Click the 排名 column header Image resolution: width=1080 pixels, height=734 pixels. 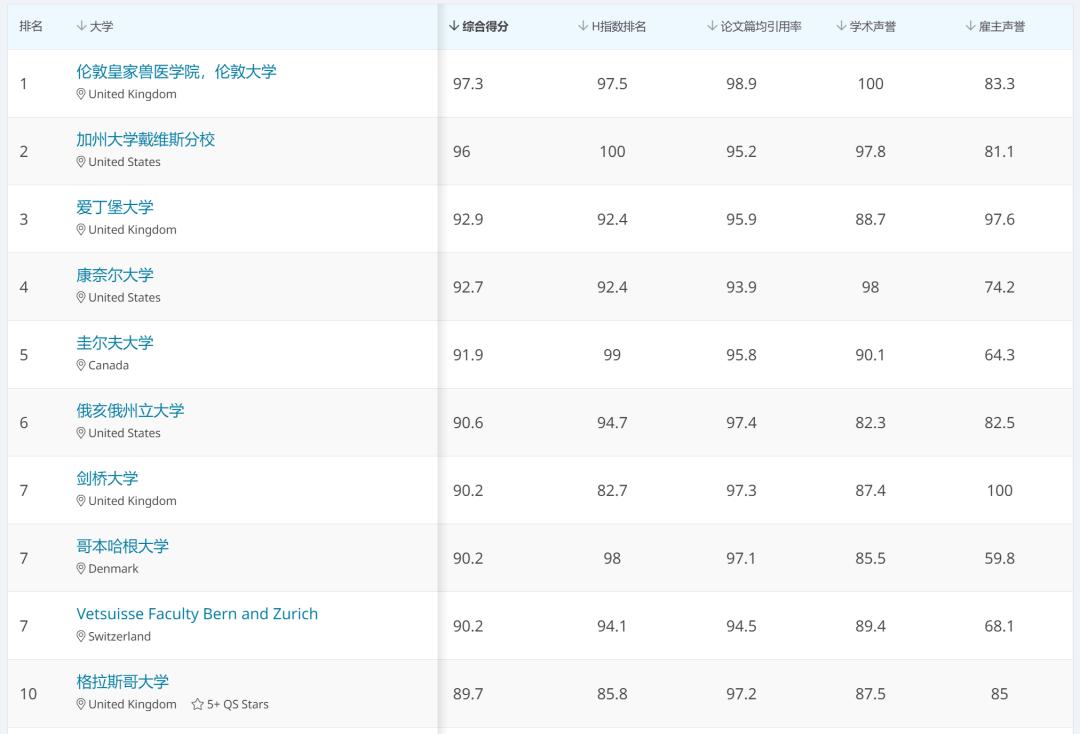(x=31, y=26)
